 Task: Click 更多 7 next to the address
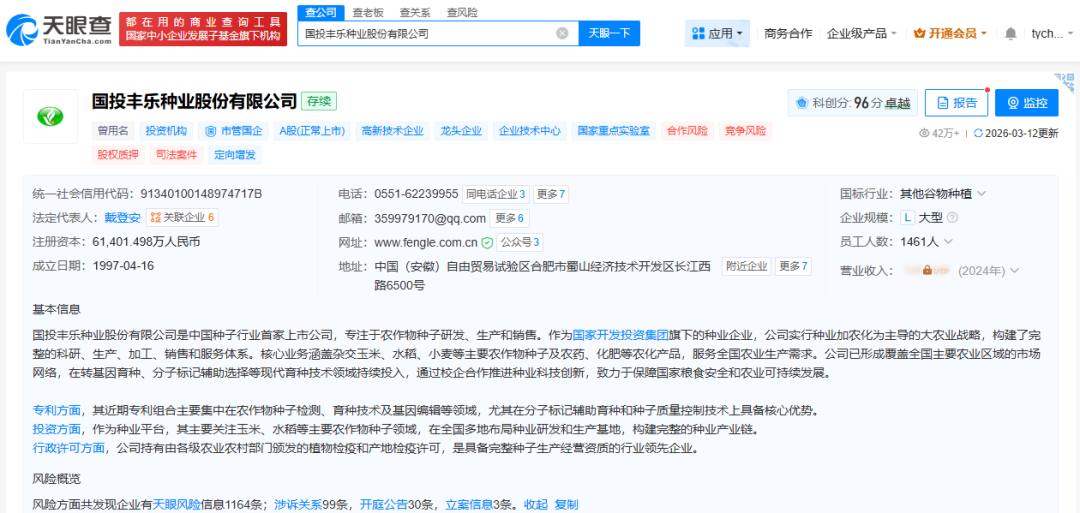pyautogui.click(x=793, y=266)
